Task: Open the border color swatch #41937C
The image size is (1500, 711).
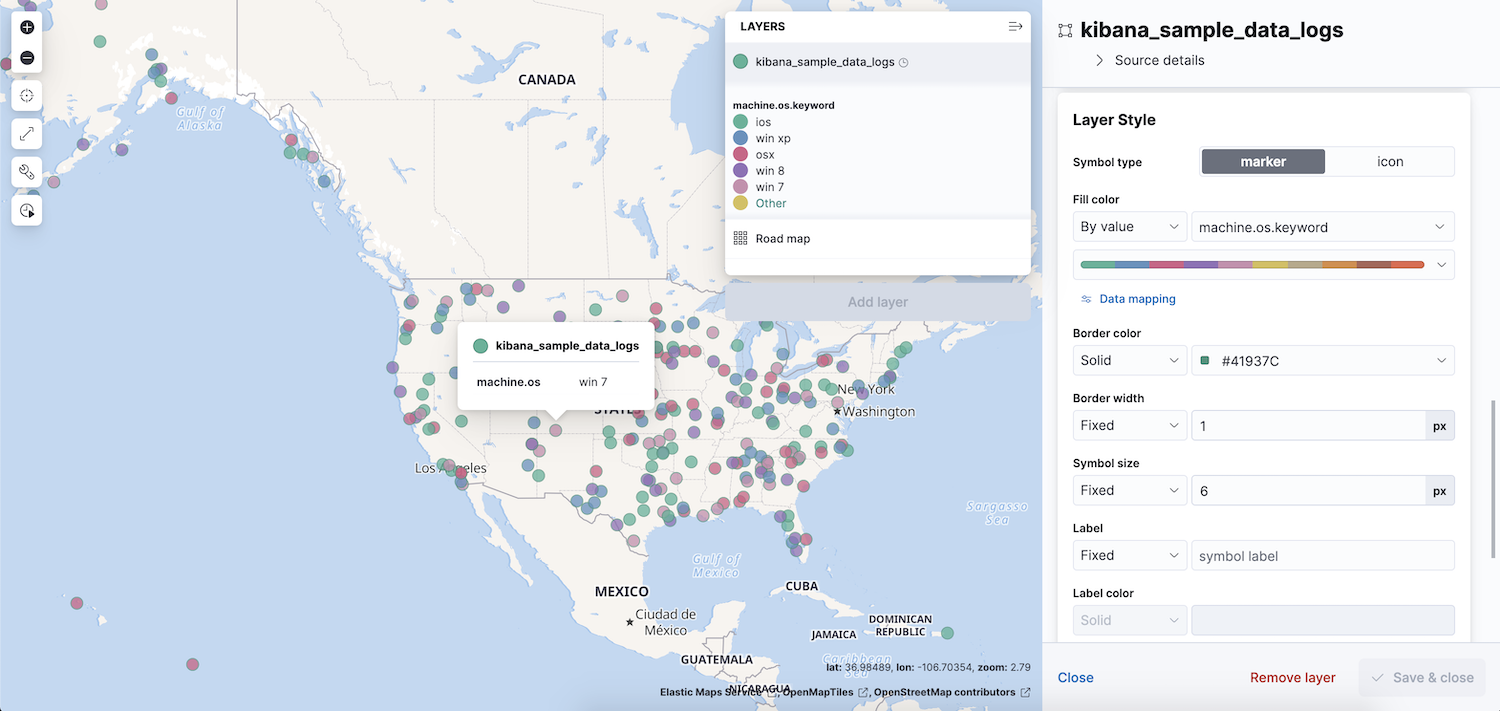Action: click(1322, 360)
